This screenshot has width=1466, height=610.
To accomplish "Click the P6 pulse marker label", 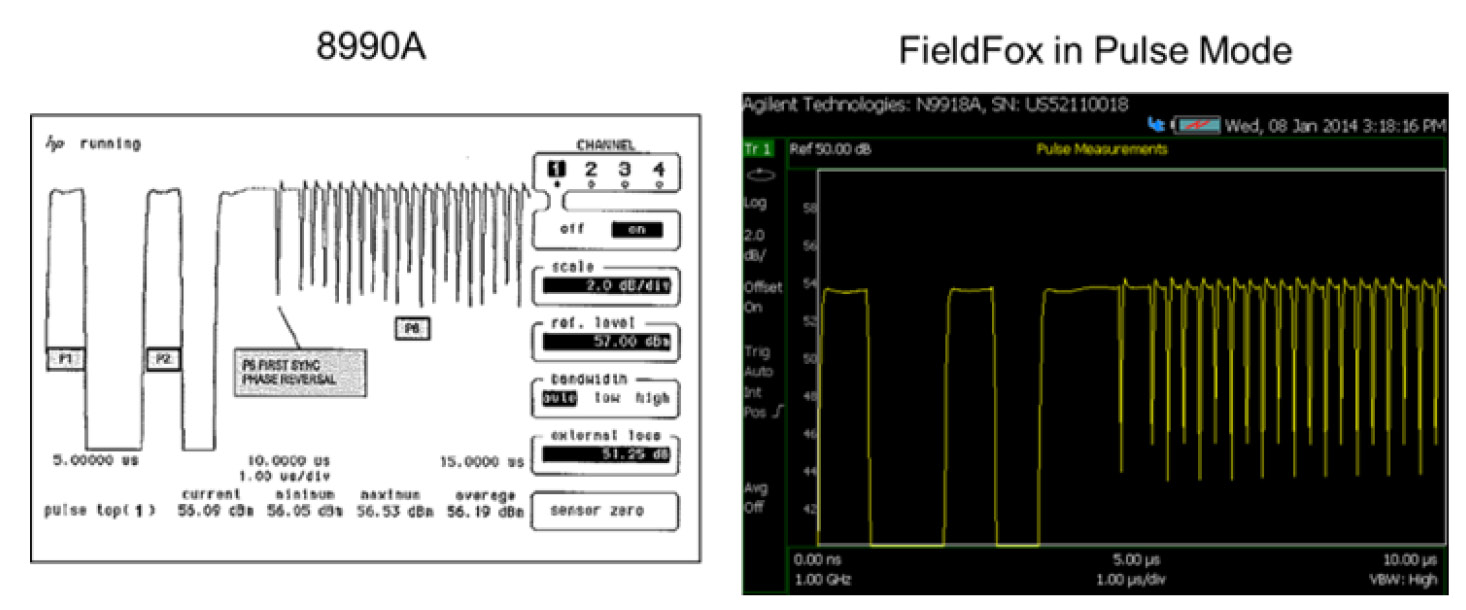I will (411, 328).
